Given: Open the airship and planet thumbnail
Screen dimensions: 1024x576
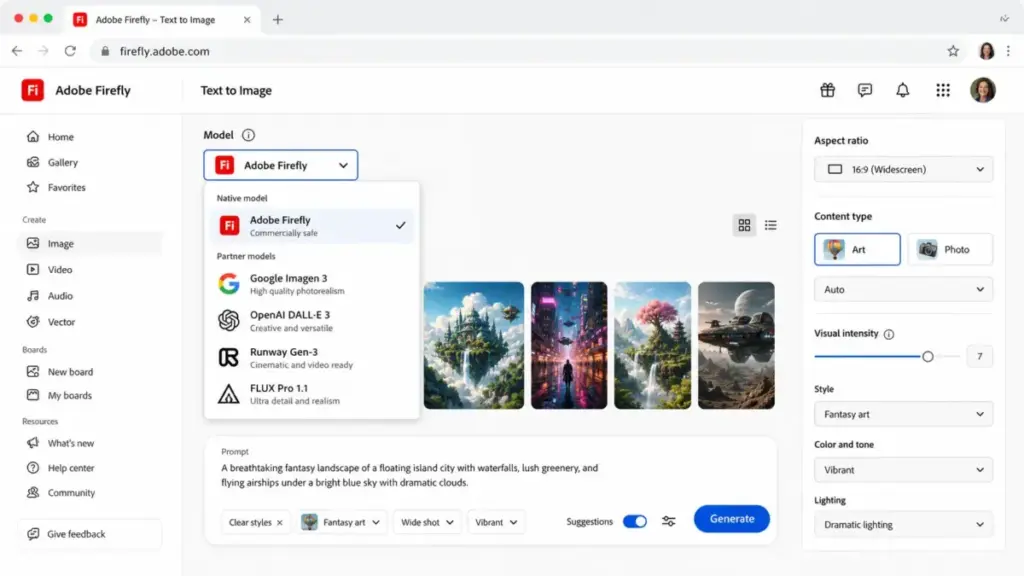Looking at the screenshot, I should [736, 345].
